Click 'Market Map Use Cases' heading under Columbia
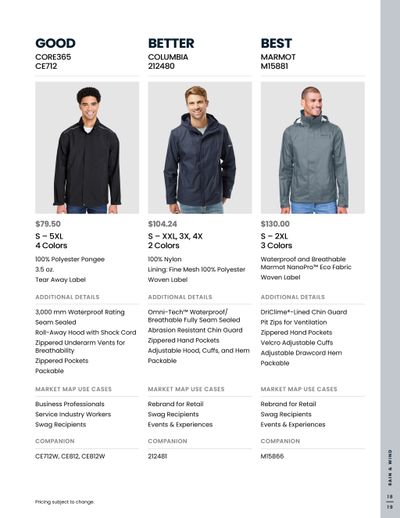 (x=186, y=389)
